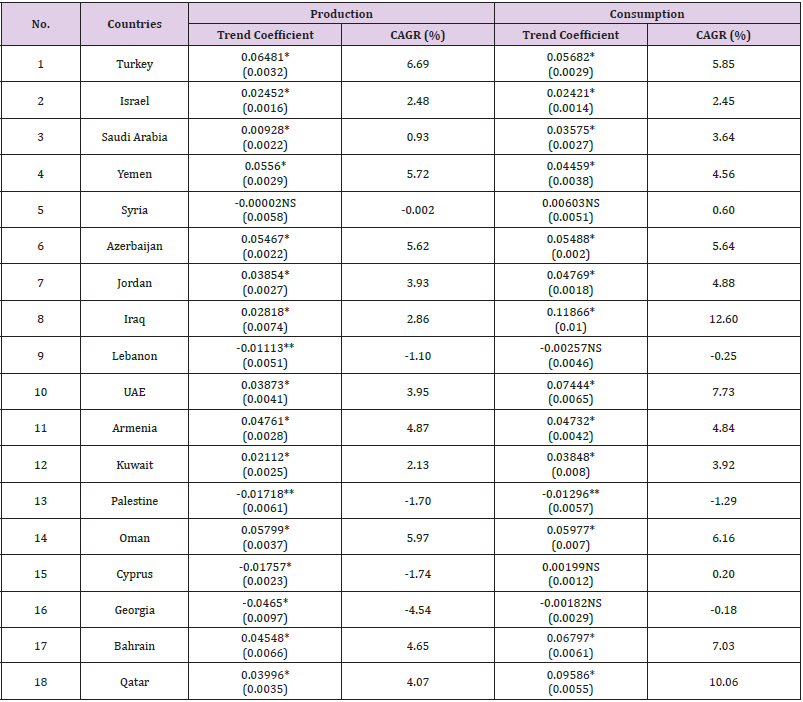Click row number 18 in No. column
This screenshot has height=702, width=803.
click(40, 682)
